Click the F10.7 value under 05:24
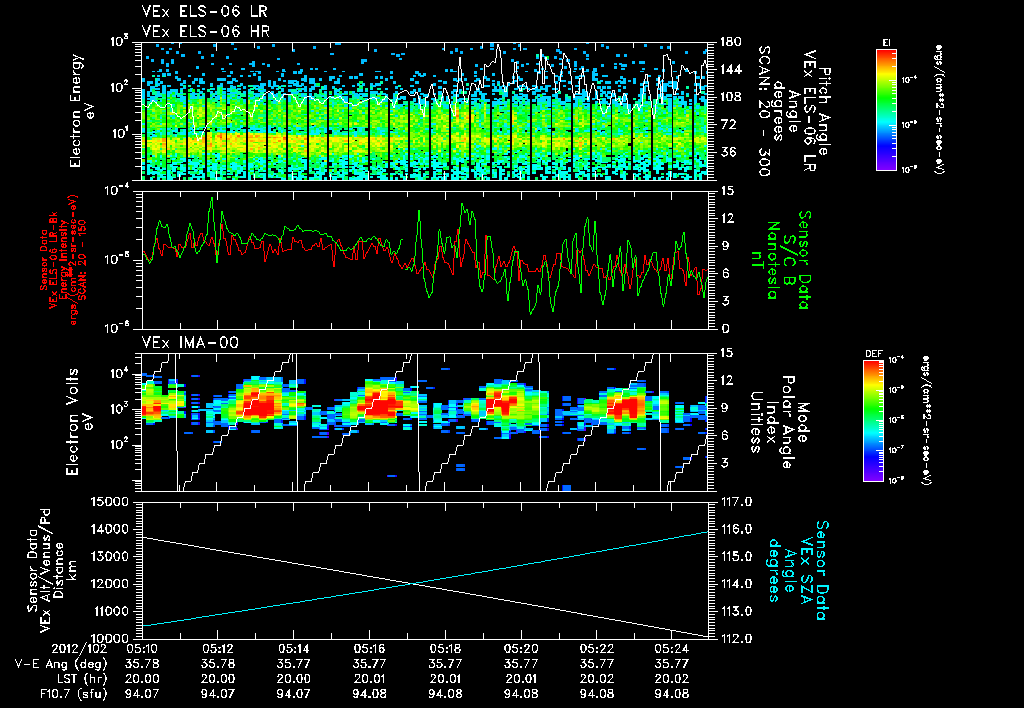Screen dimensions: 1024x708 pos(672,694)
